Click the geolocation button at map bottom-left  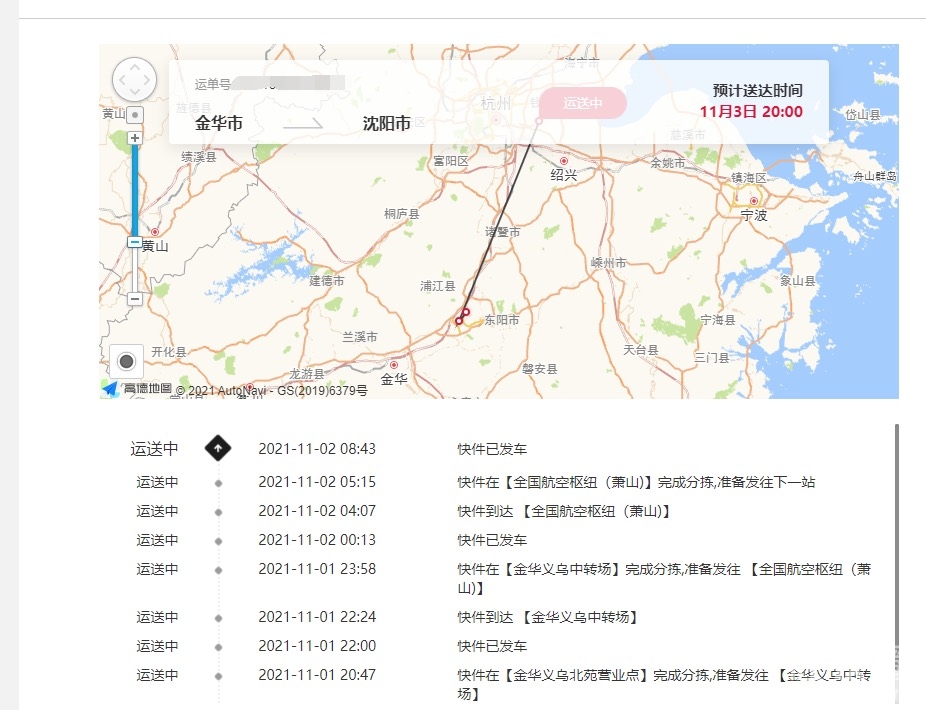pos(126,361)
